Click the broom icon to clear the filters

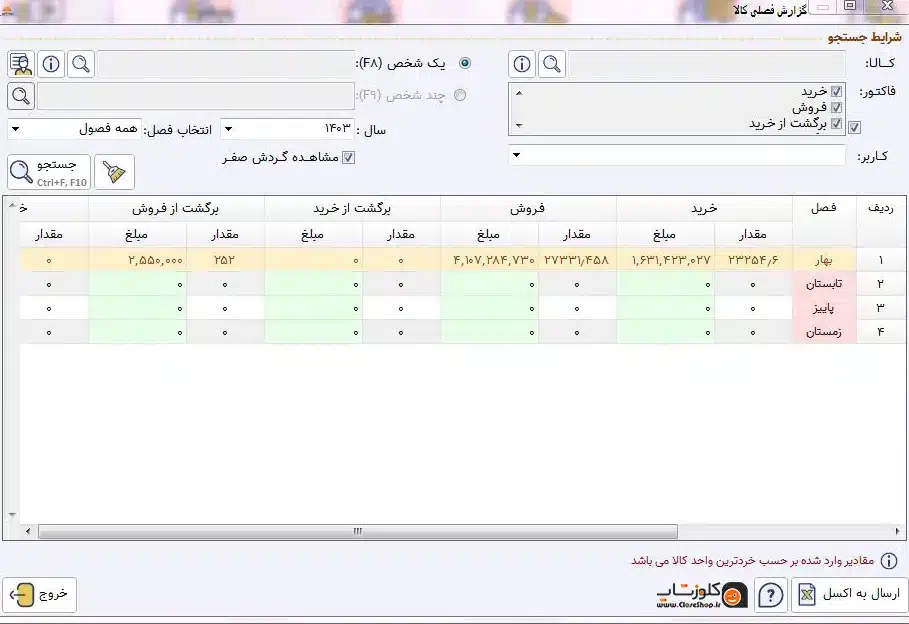(114, 172)
